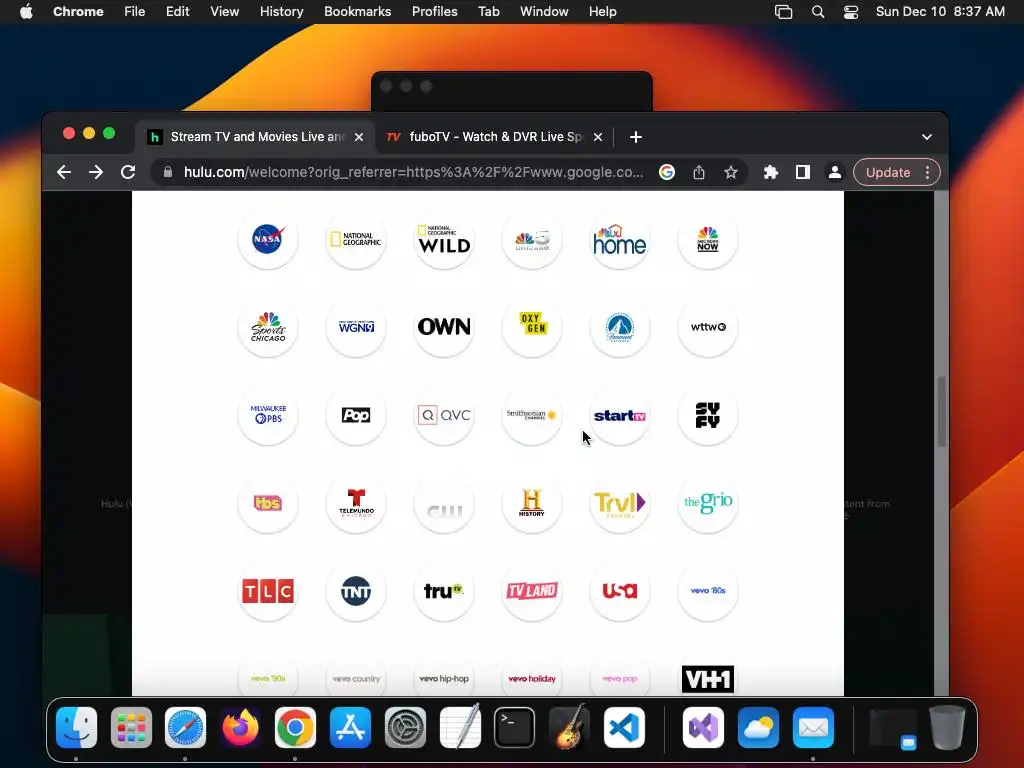Select the National Geographic channel logo
Viewport: 1024px width, 768px height.
356,240
